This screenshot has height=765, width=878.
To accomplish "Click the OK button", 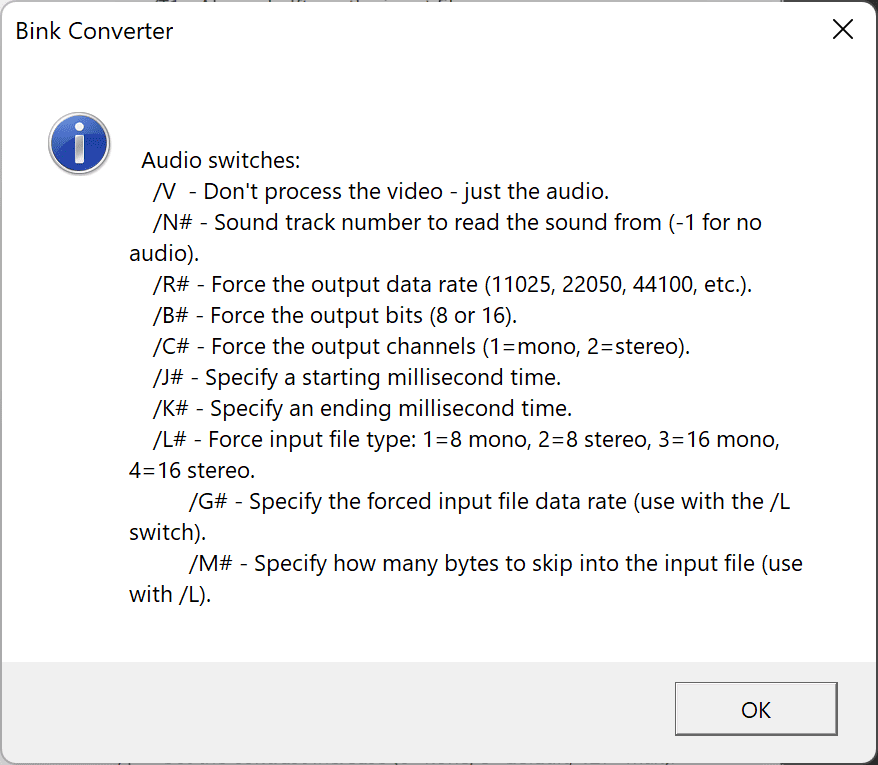I will click(x=755, y=710).
